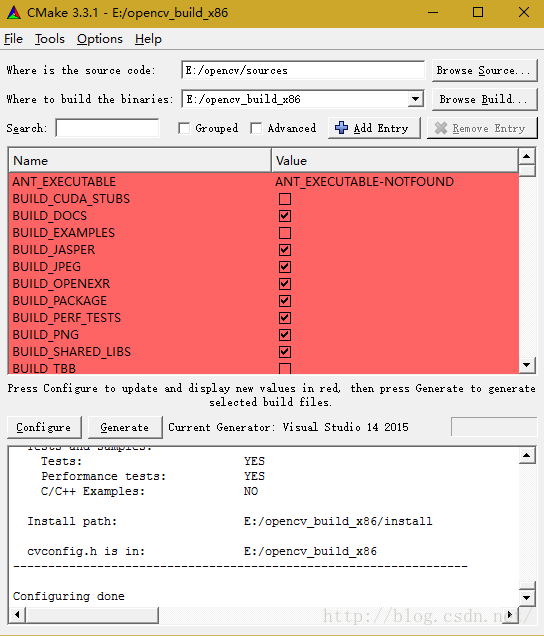The image size is (544, 636).
Task: Maximize the CMake window
Action: (x=478, y=13)
